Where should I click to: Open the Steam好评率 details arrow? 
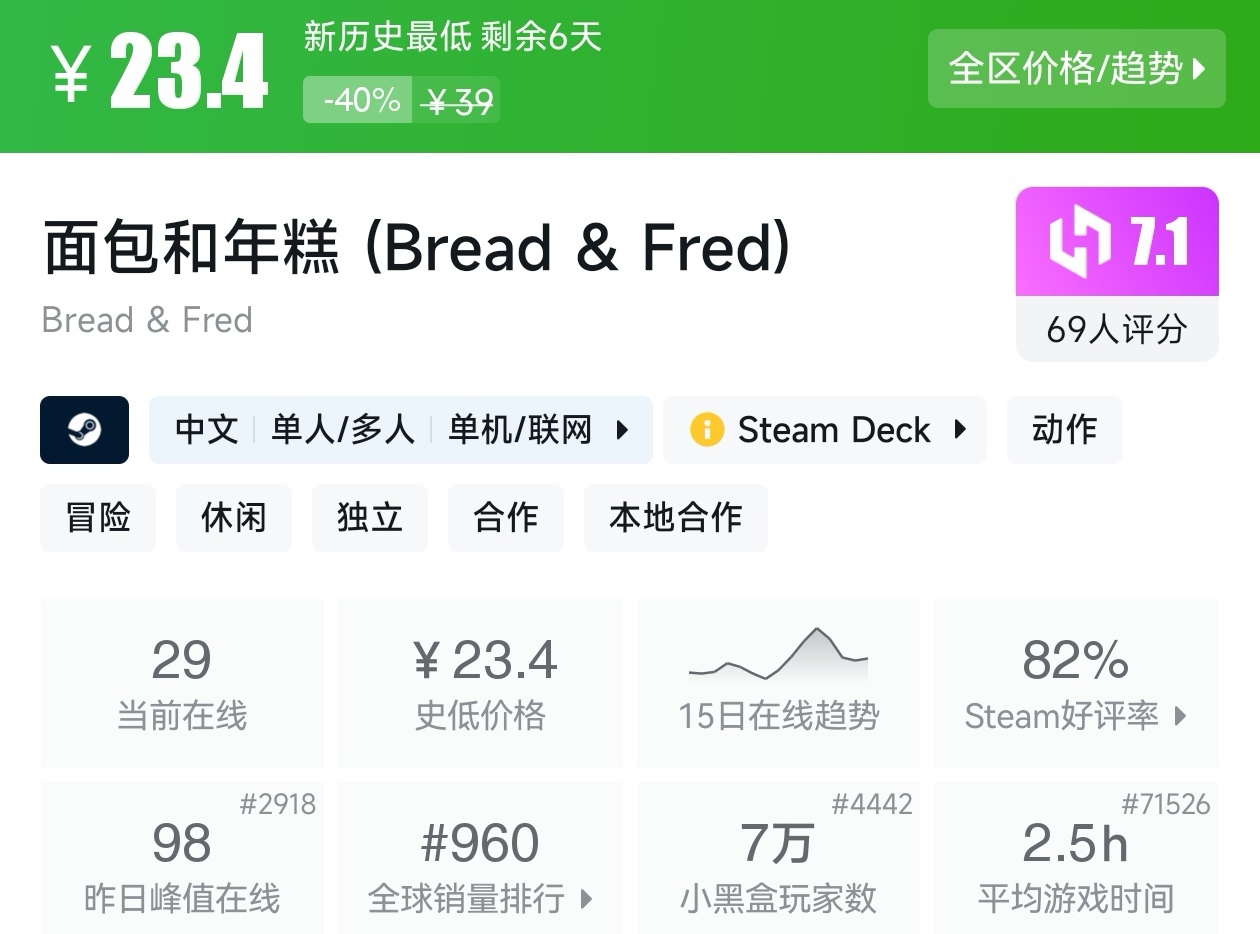(1181, 716)
